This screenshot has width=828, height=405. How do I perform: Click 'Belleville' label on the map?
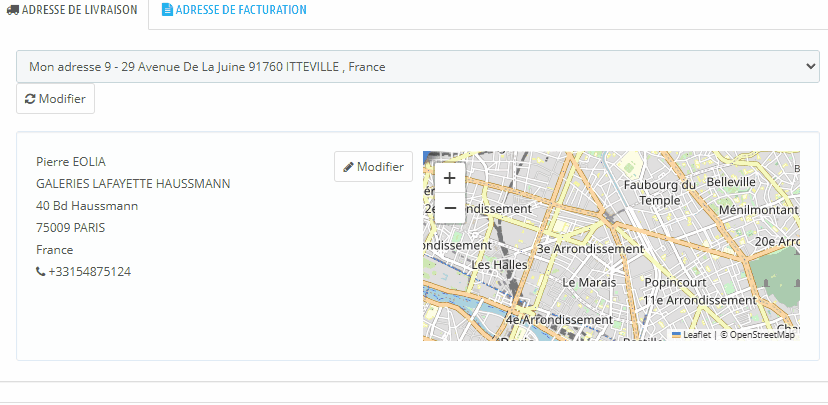coord(733,182)
